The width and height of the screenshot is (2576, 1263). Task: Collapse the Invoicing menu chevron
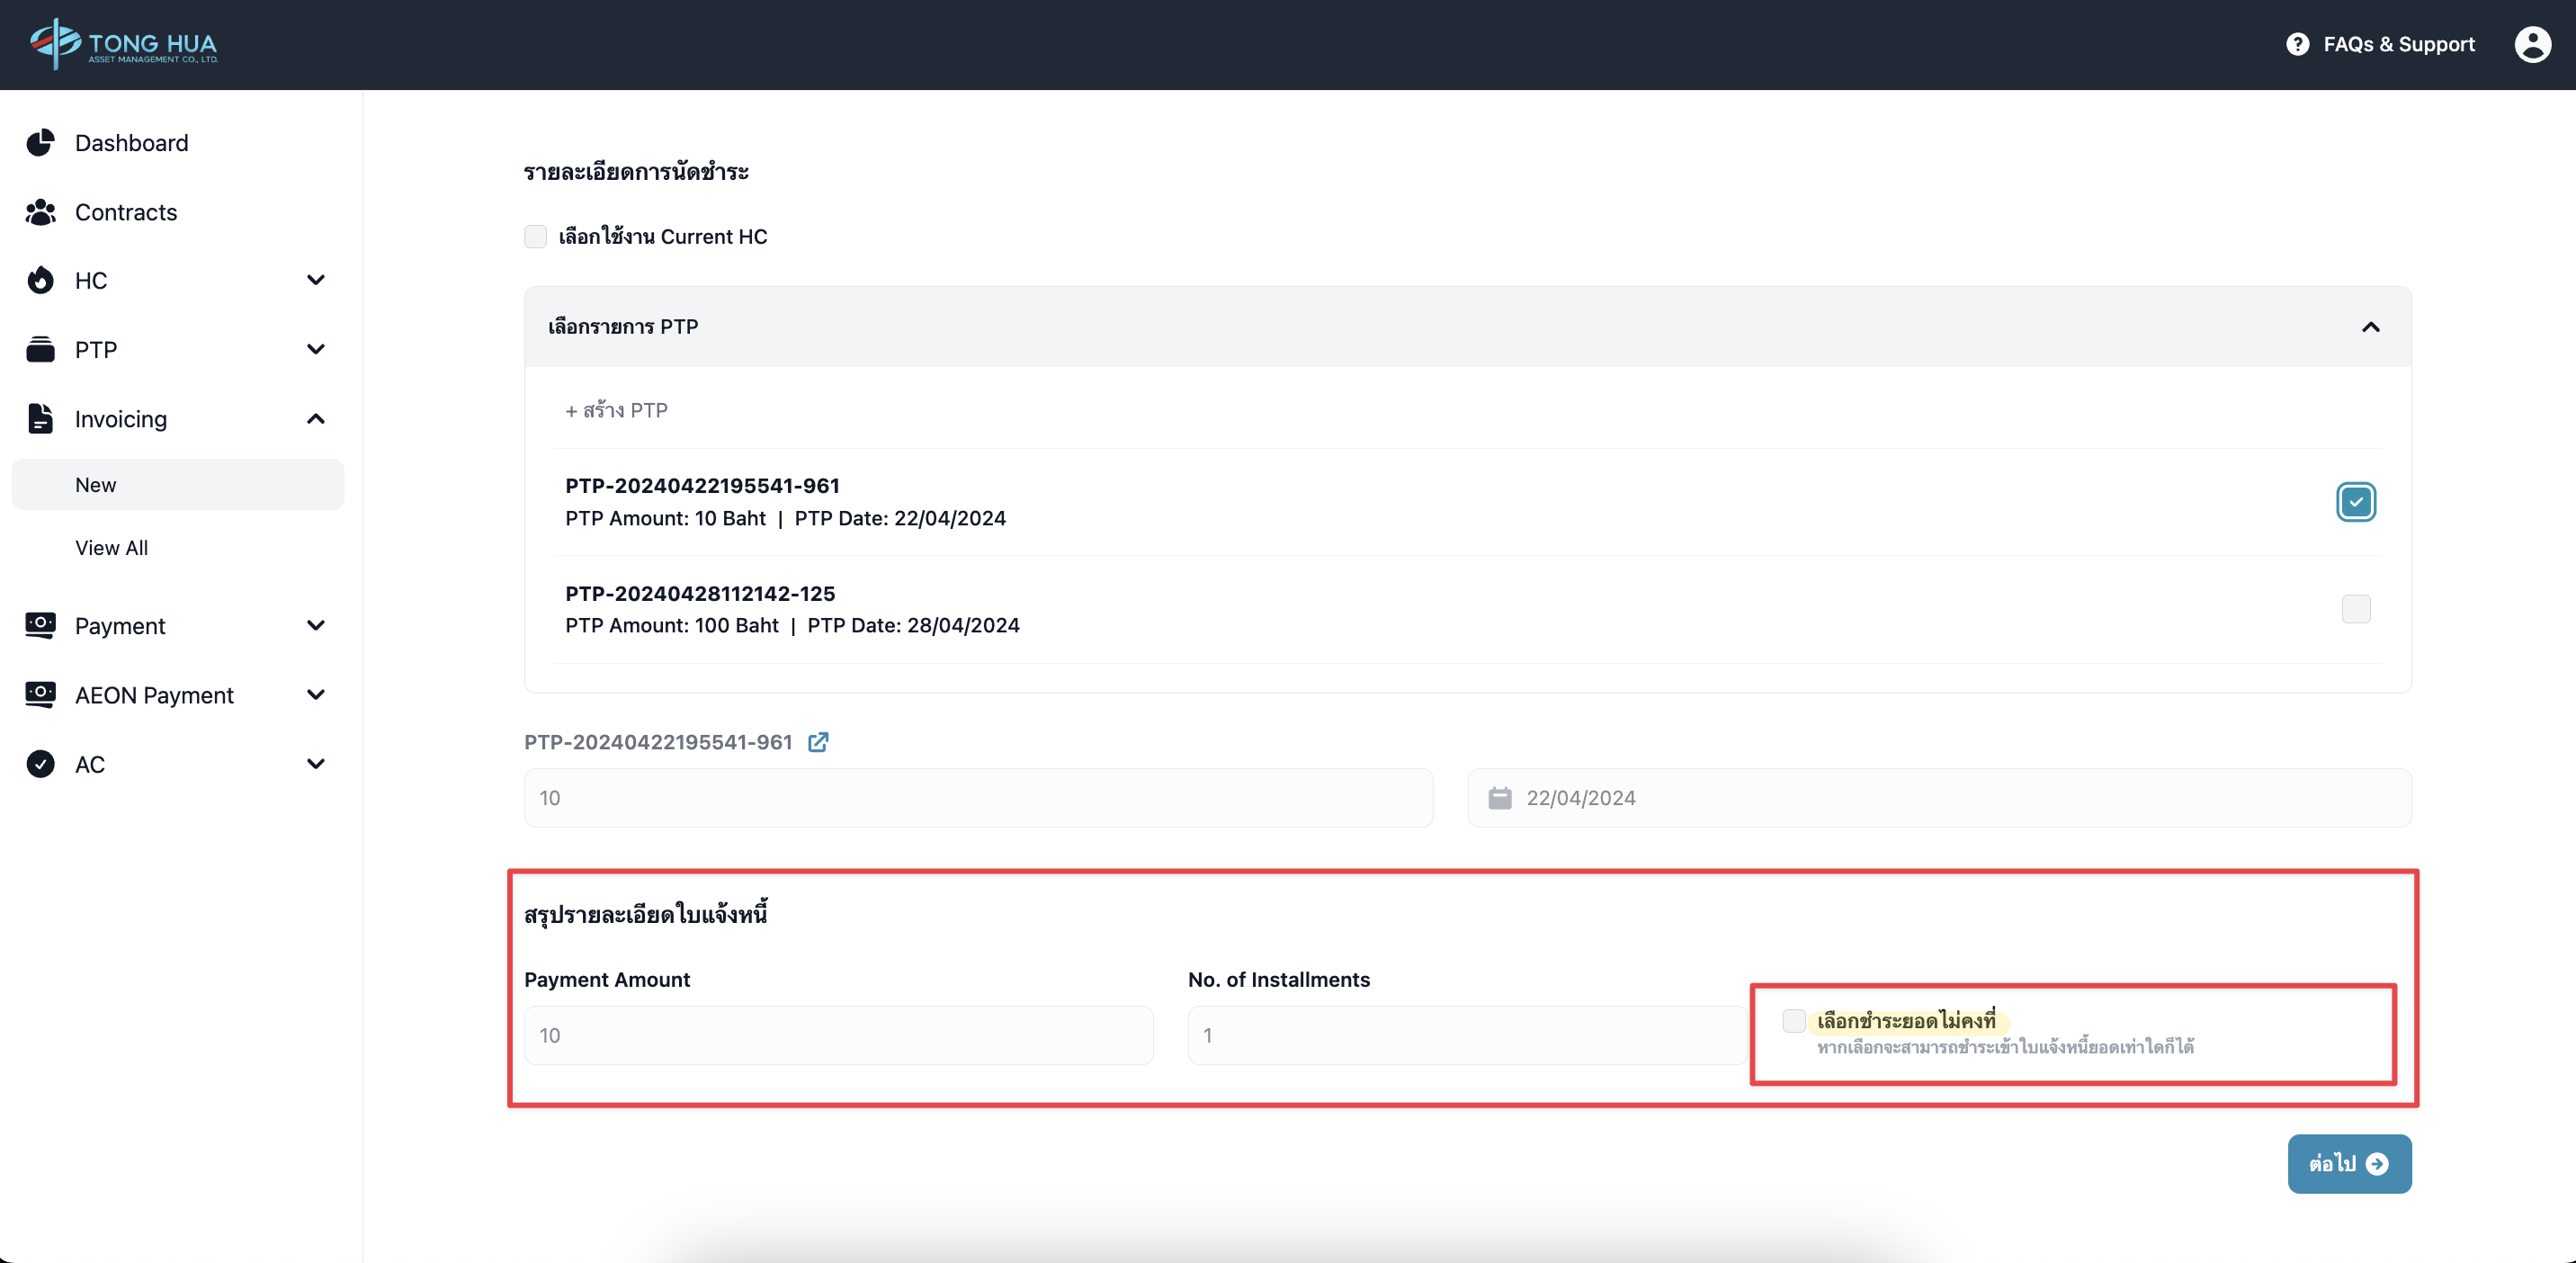316,419
